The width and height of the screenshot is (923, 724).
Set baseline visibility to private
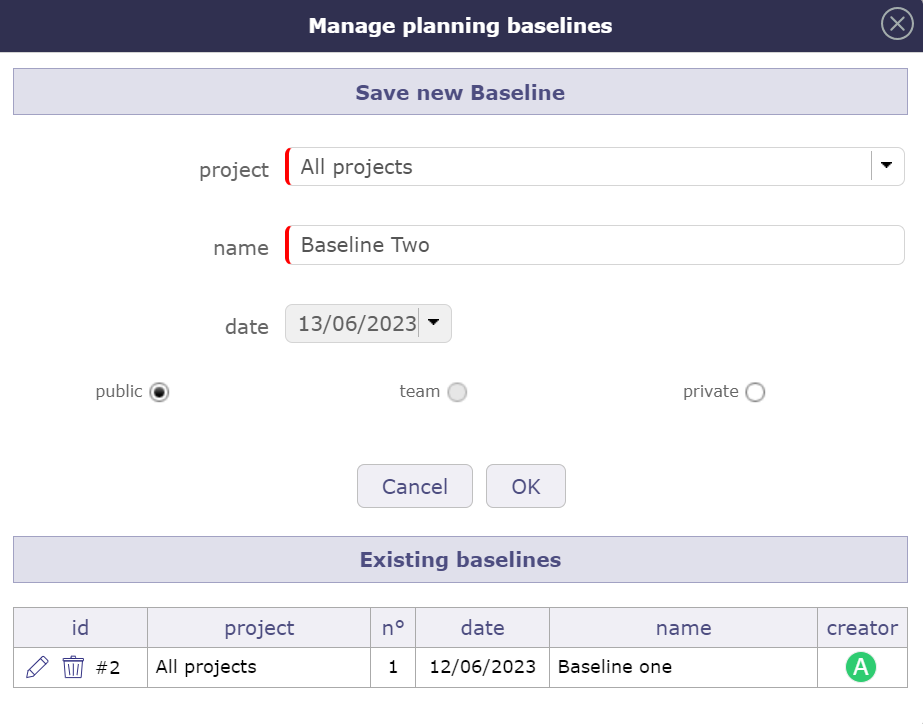pyautogui.click(x=755, y=392)
